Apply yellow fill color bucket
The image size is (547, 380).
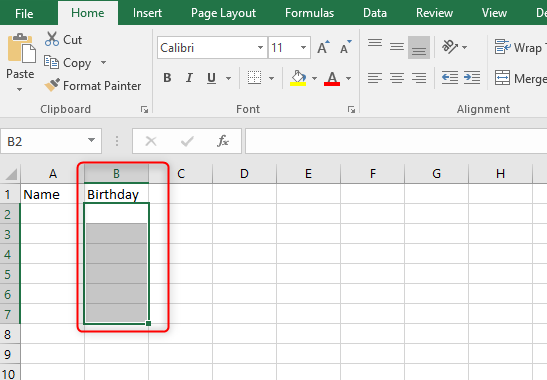298,78
